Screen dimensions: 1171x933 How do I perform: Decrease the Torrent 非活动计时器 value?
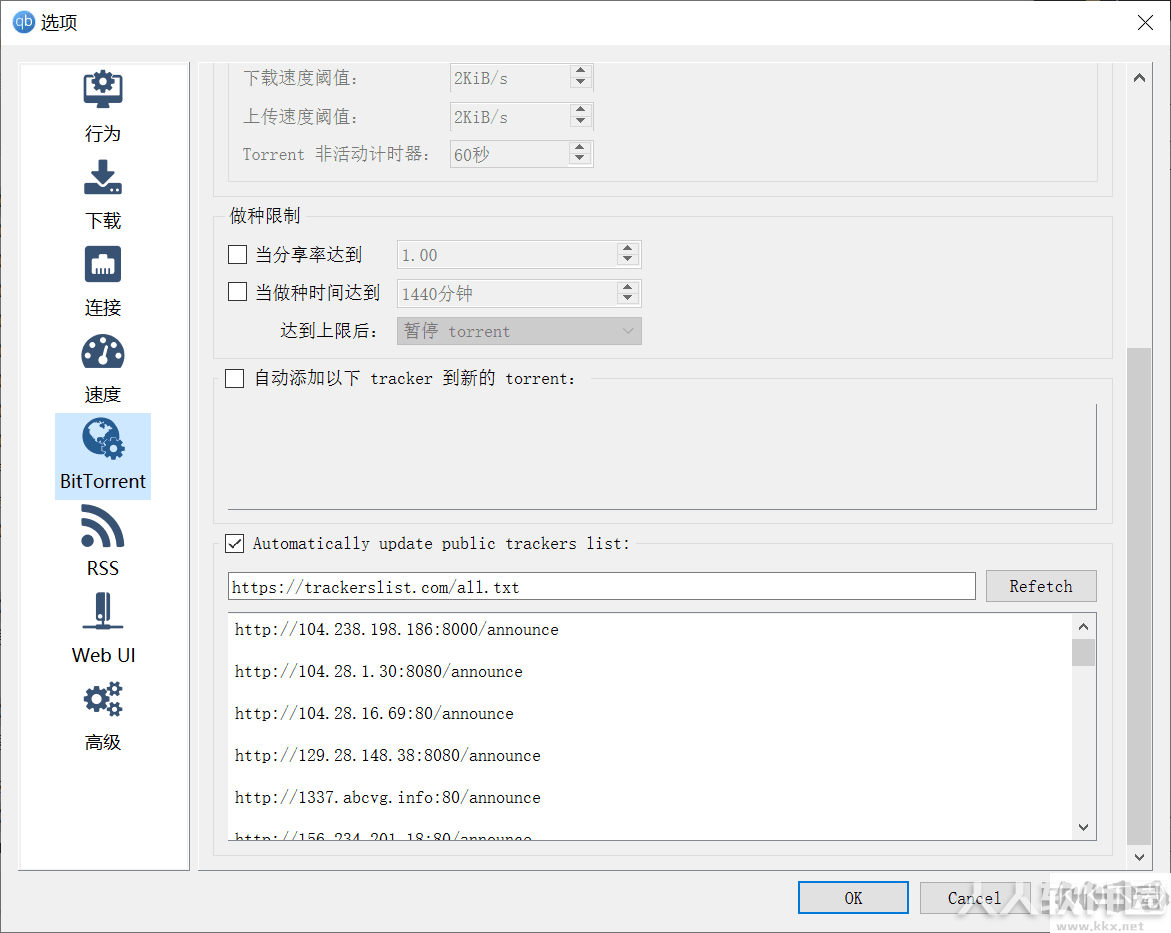click(580, 159)
